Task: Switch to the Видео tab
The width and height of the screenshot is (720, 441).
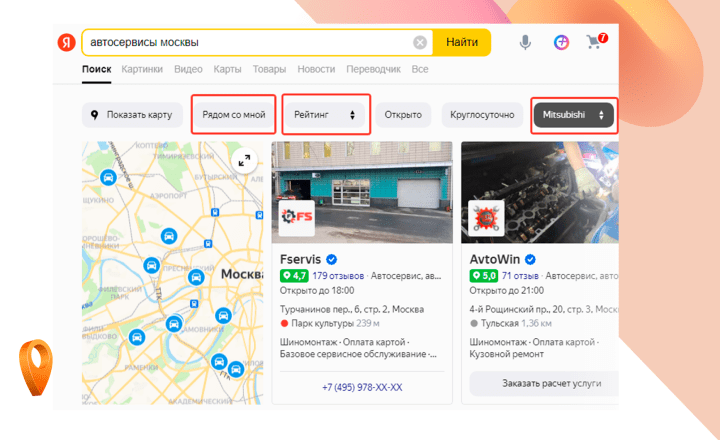Action: [188, 69]
